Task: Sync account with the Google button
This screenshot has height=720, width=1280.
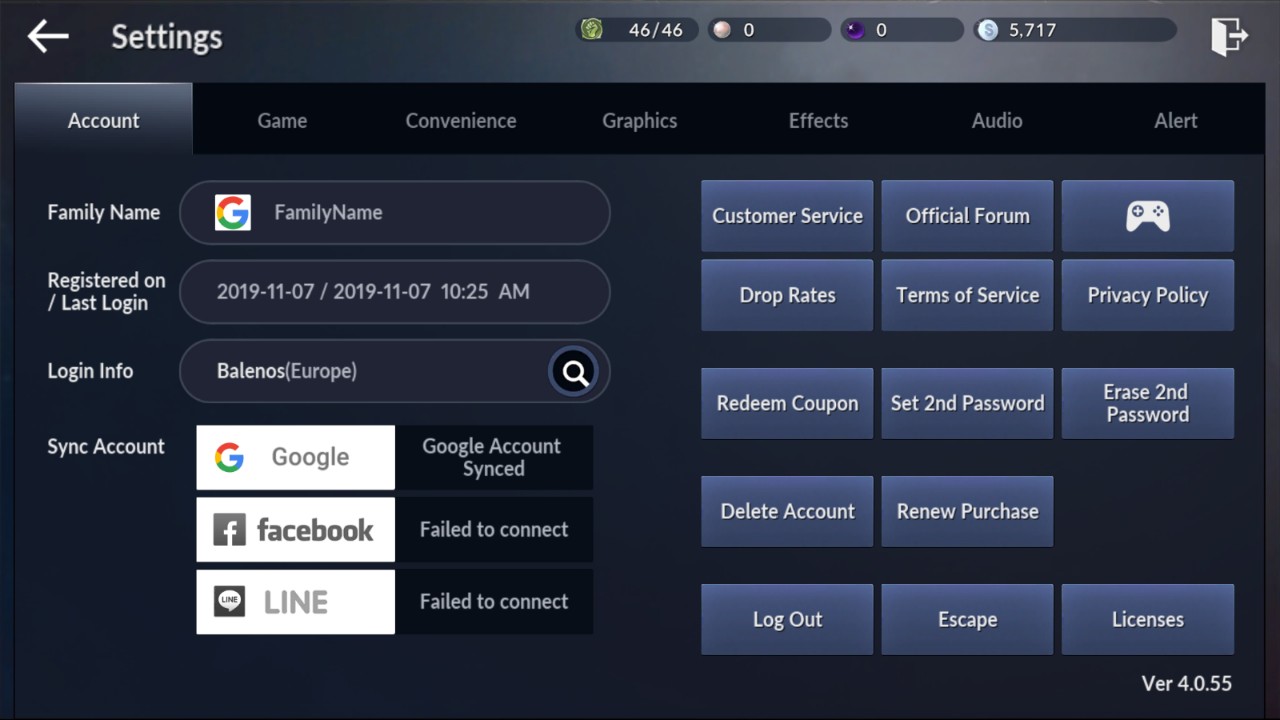Action: point(296,458)
